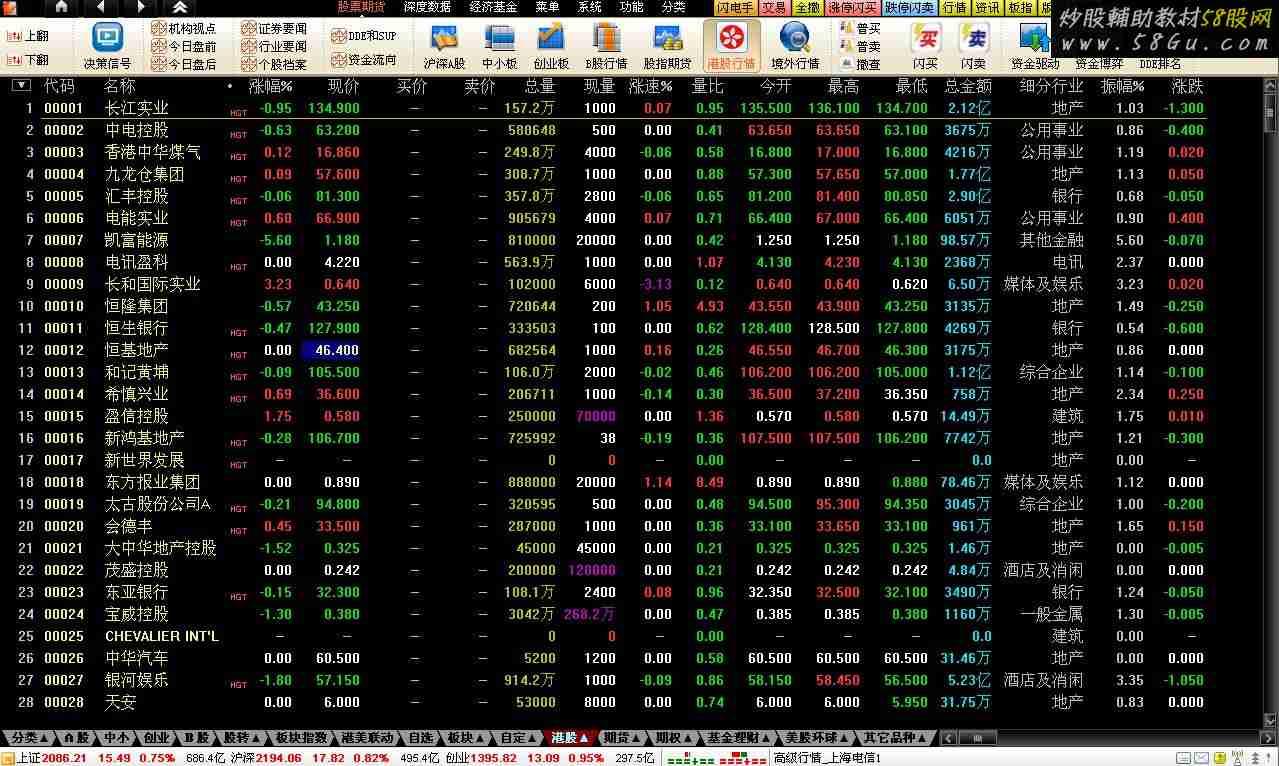Open DDE和SUP toolbar item
This screenshot has height=766, width=1279.
364,36
